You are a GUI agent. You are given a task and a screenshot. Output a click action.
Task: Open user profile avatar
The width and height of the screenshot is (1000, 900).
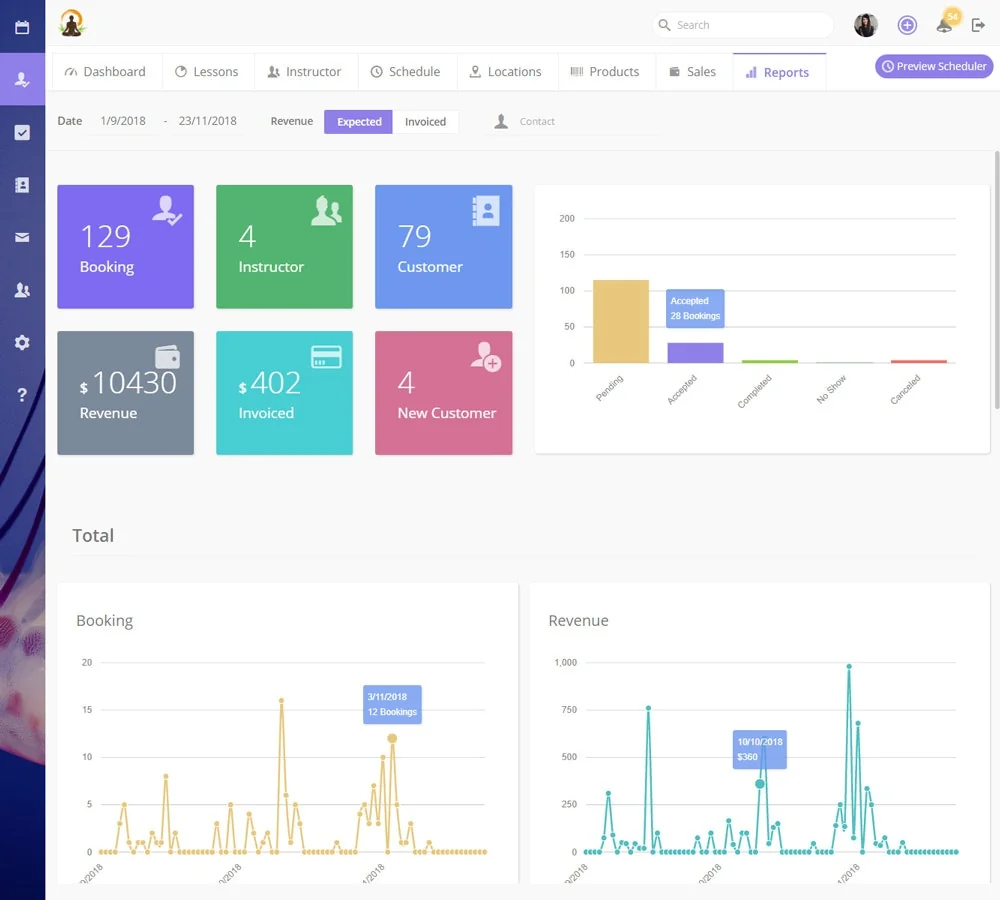point(866,25)
